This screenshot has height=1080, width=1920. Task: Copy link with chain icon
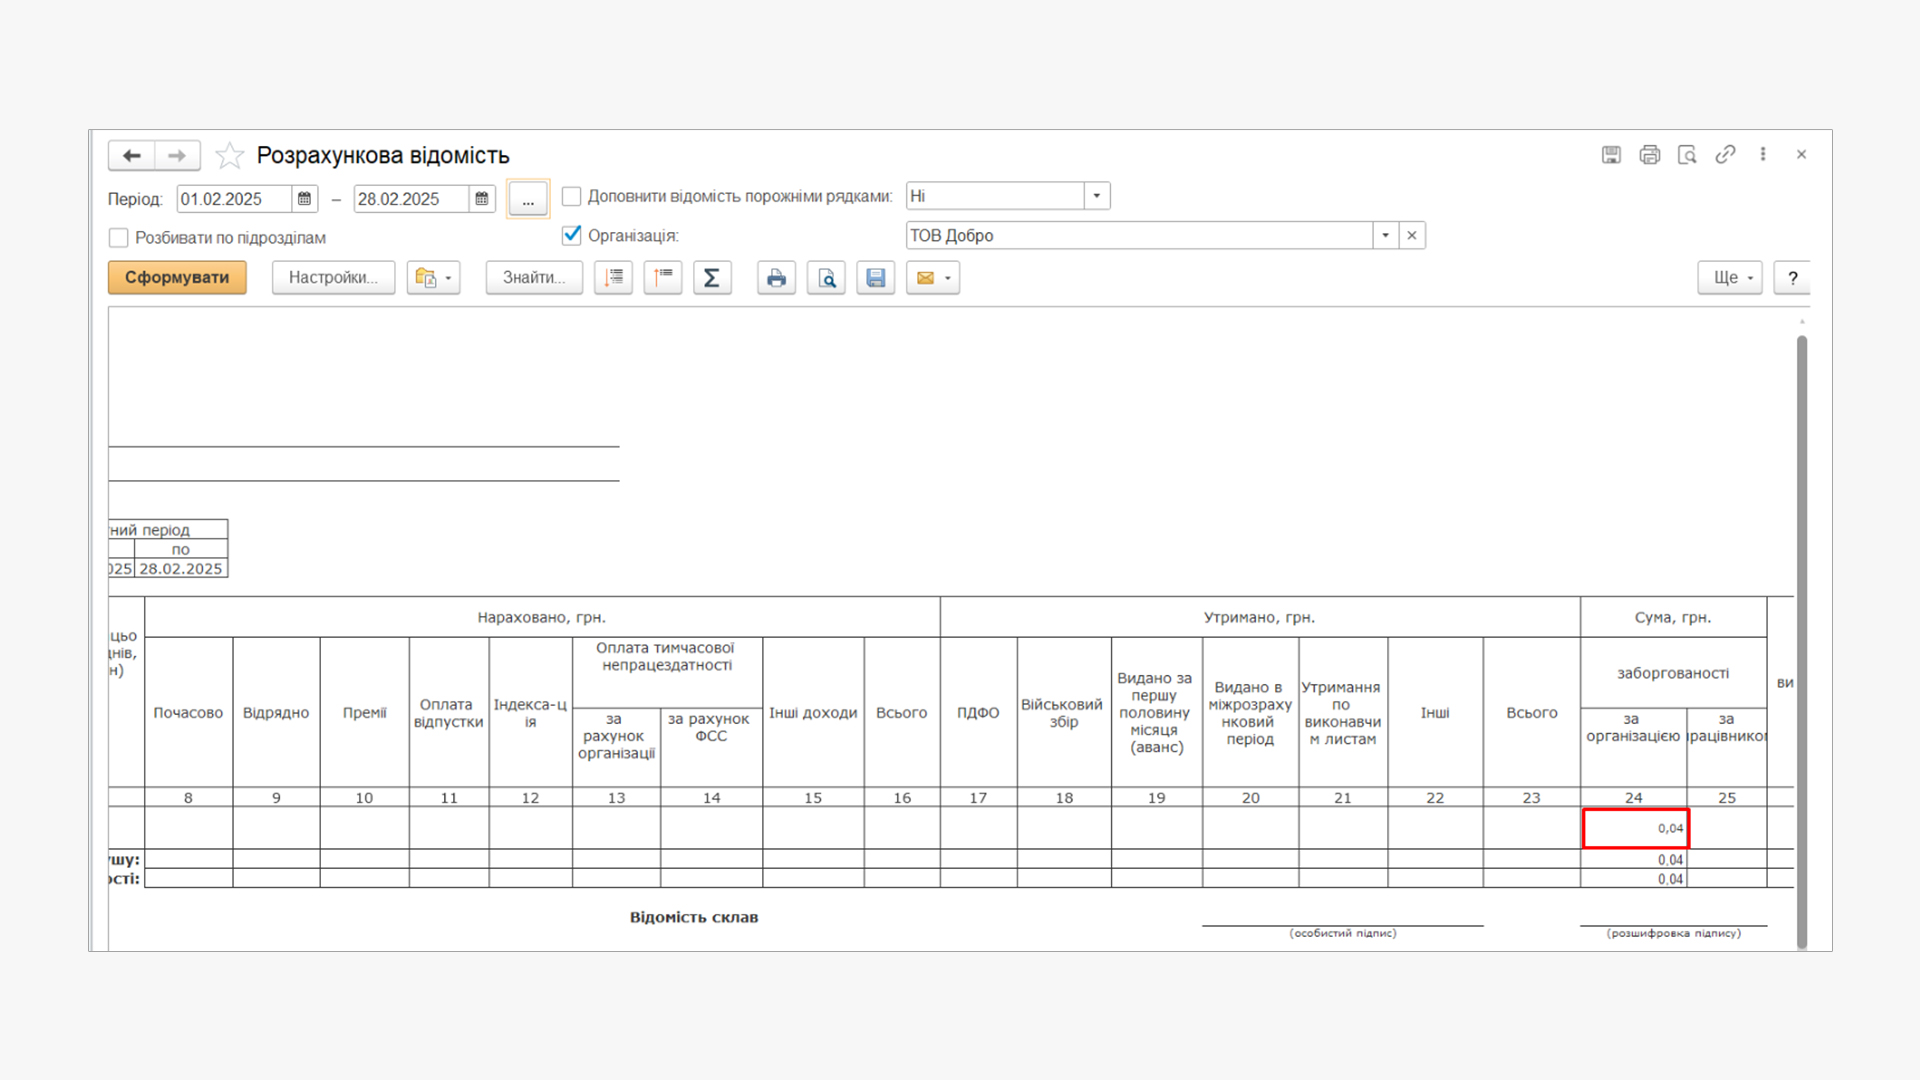coord(1725,155)
